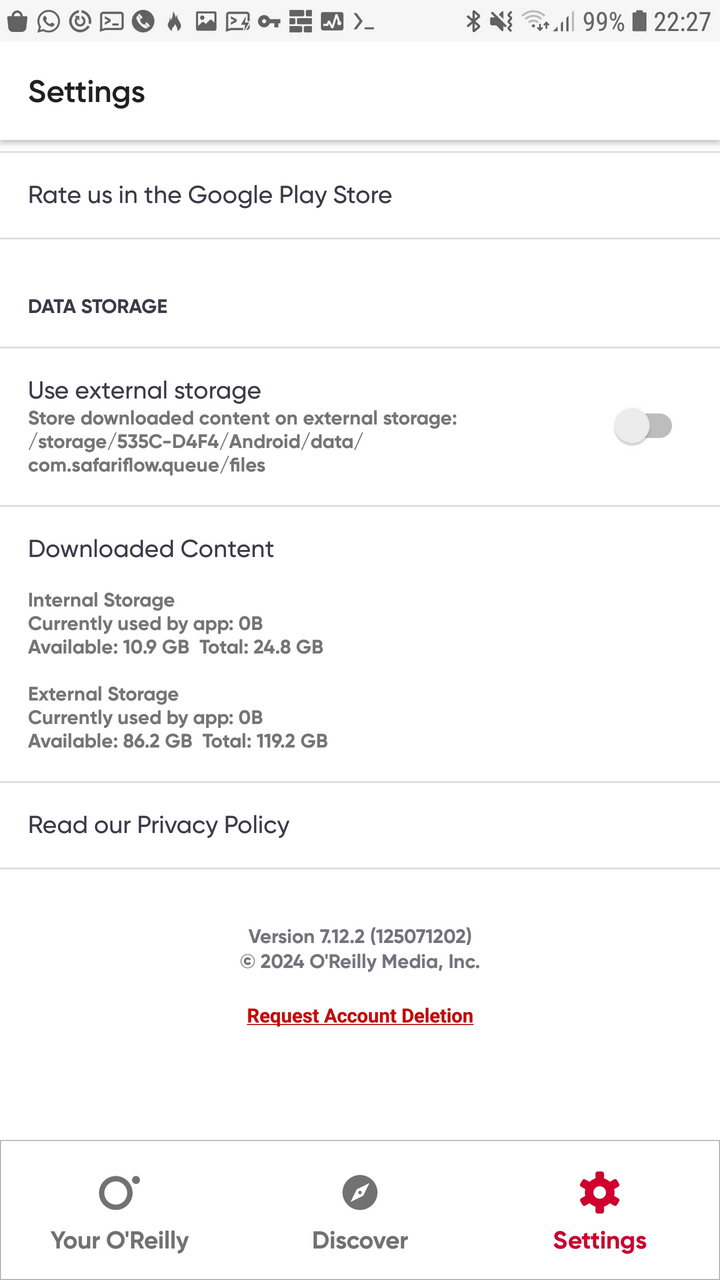Viewport: 720px width, 1280px height.
Task: Tap the shopping bag notification icon
Action: (16, 21)
